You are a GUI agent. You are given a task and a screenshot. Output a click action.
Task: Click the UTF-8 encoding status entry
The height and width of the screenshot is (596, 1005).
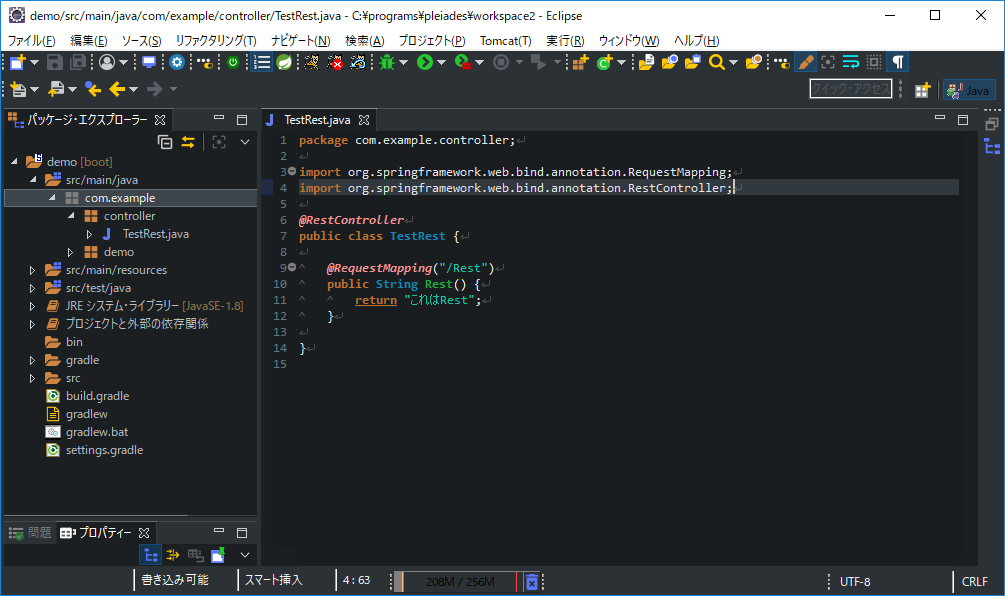click(x=855, y=581)
